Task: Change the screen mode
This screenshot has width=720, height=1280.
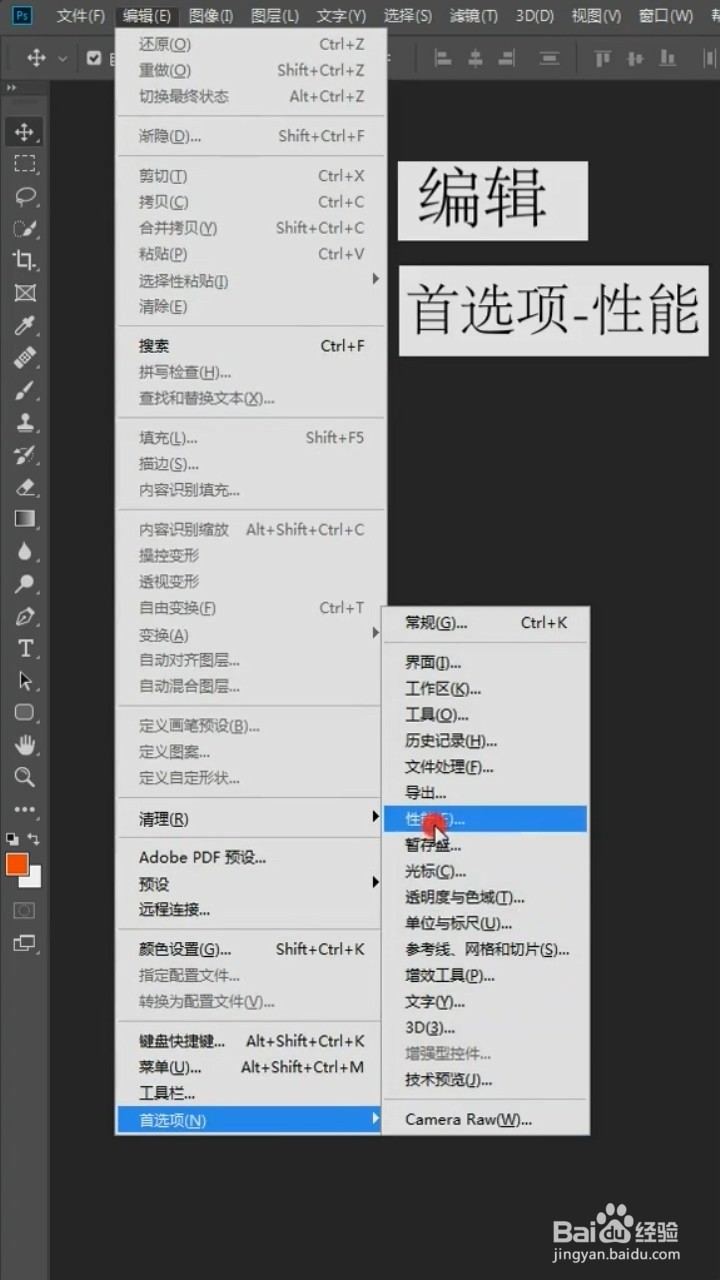Action: [24, 943]
